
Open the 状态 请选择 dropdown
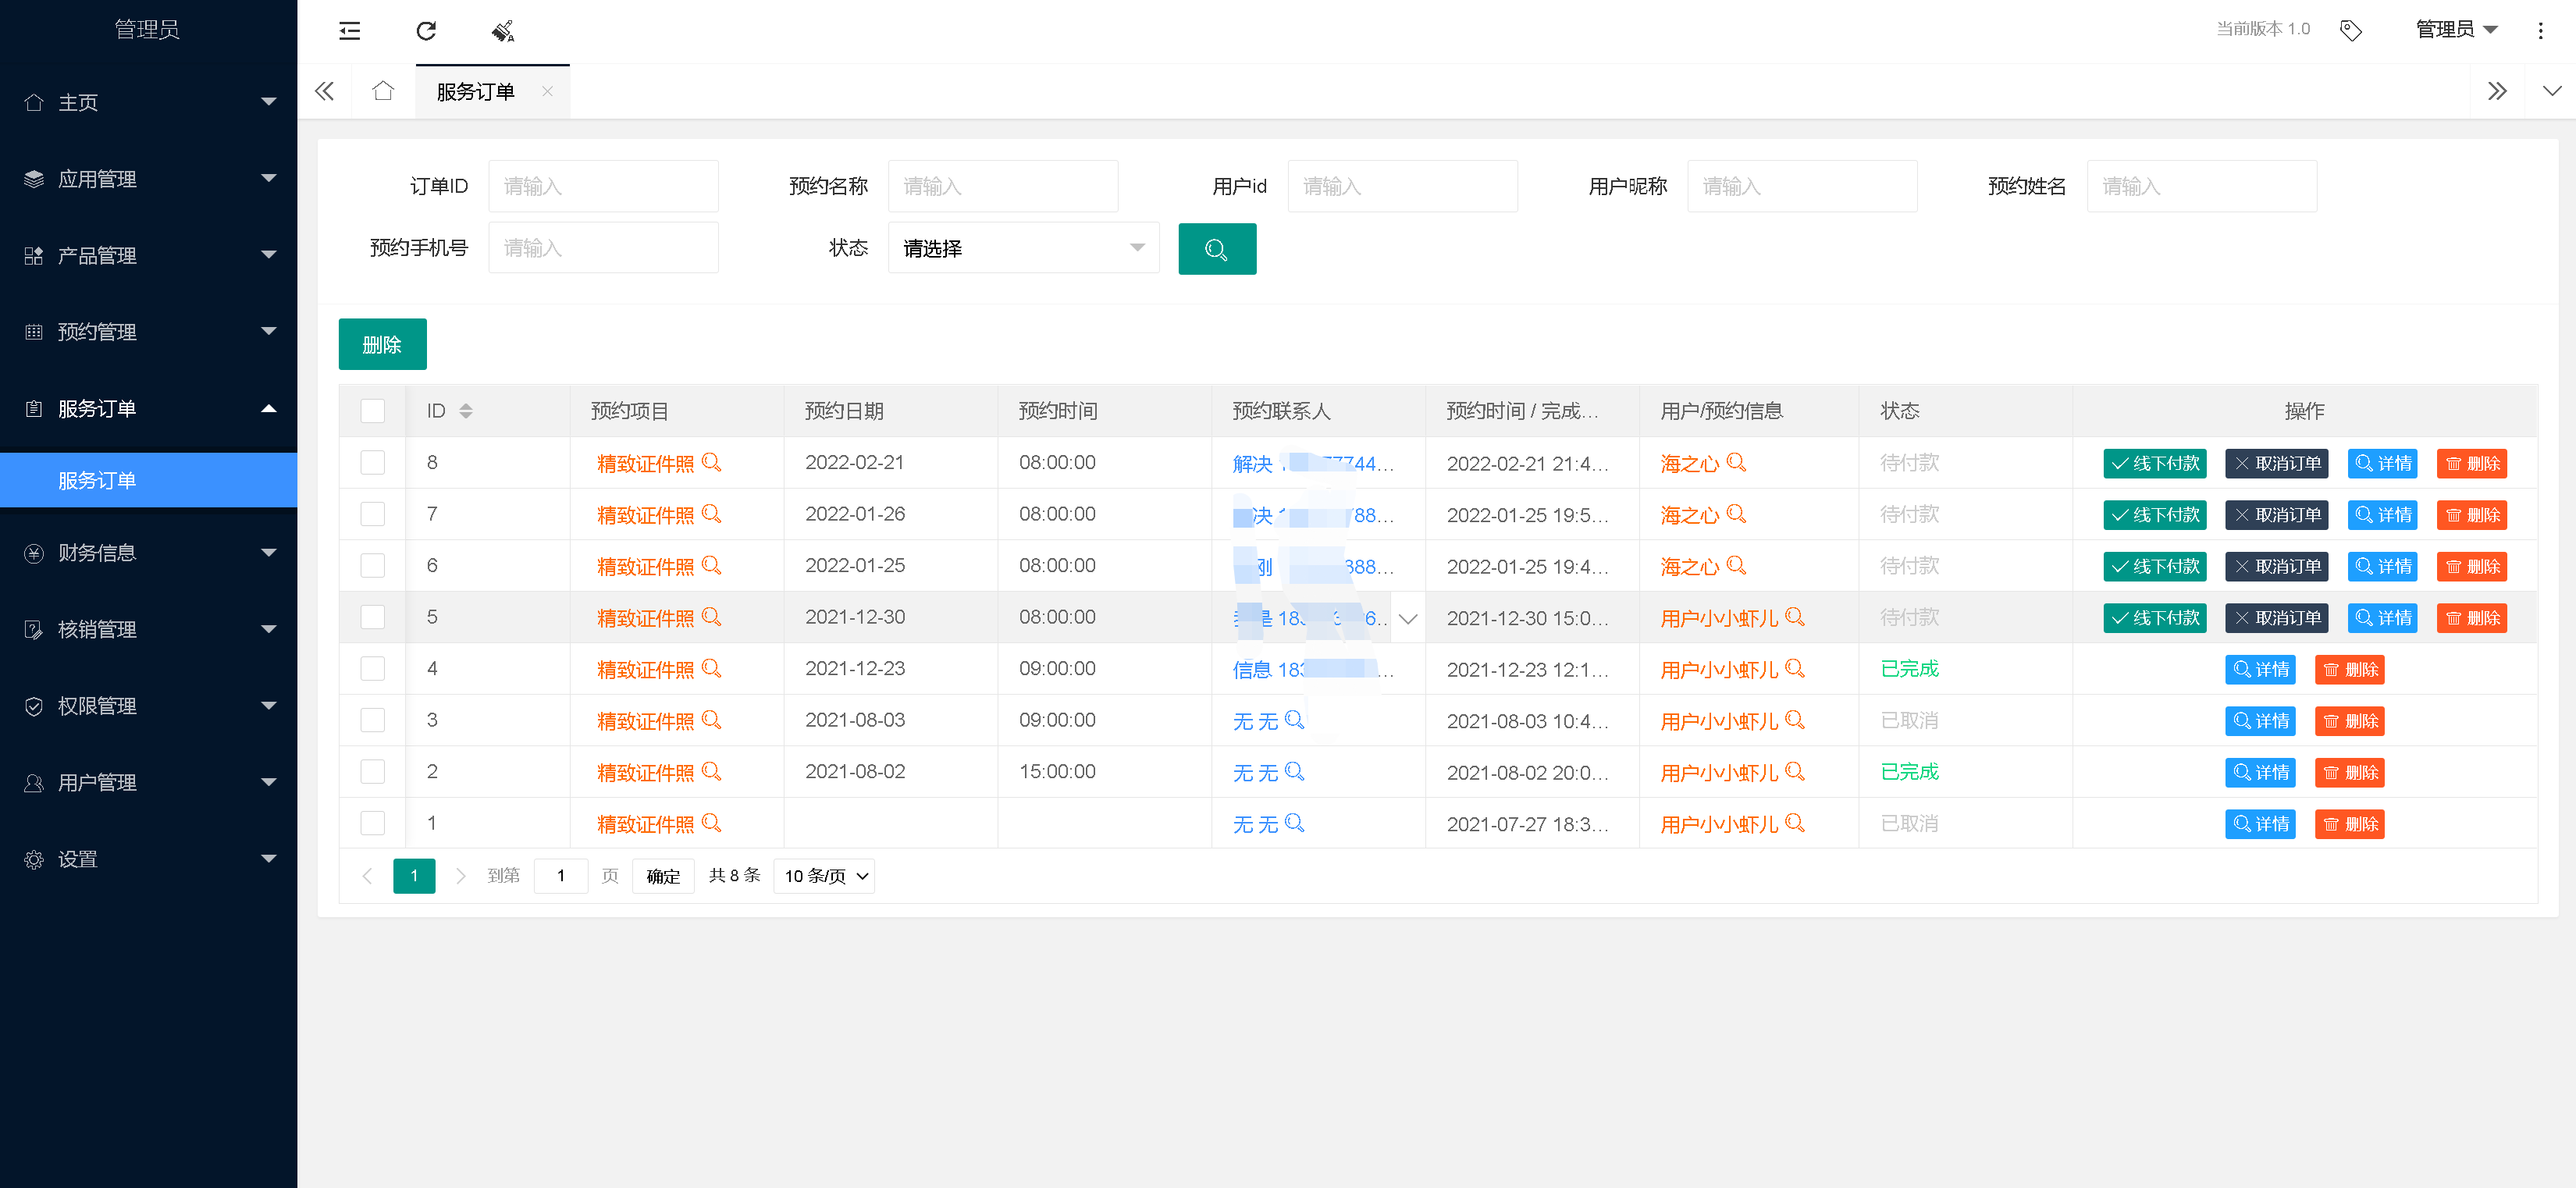pyautogui.click(x=1023, y=248)
